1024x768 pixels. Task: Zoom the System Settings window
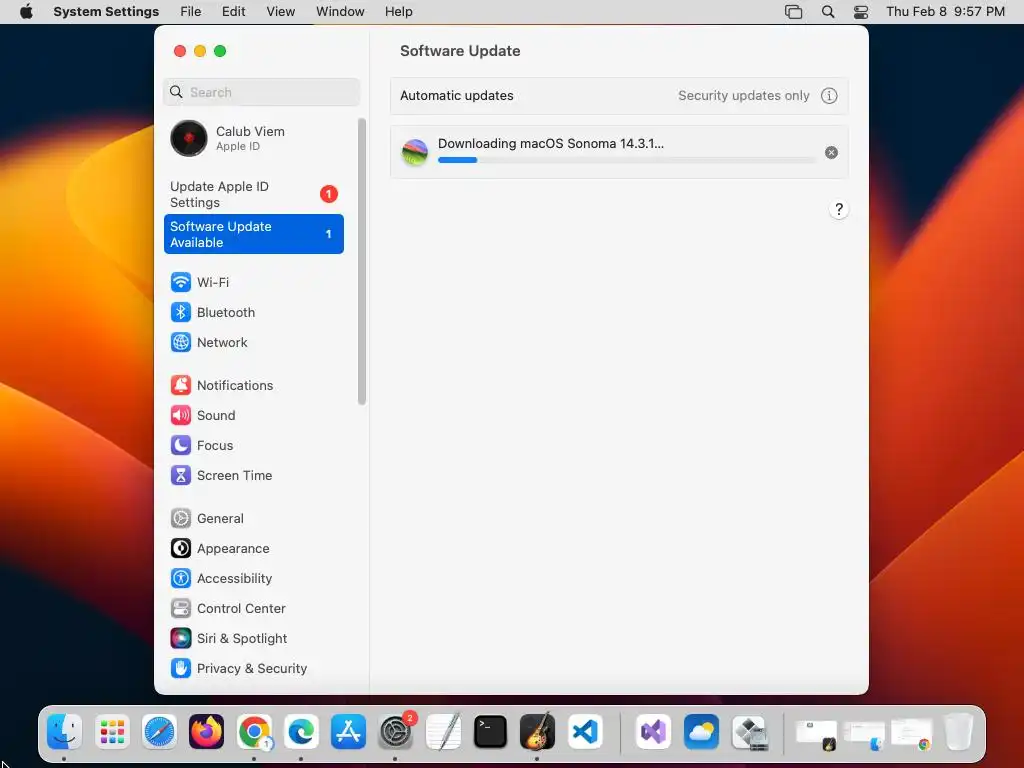[220, 51]
